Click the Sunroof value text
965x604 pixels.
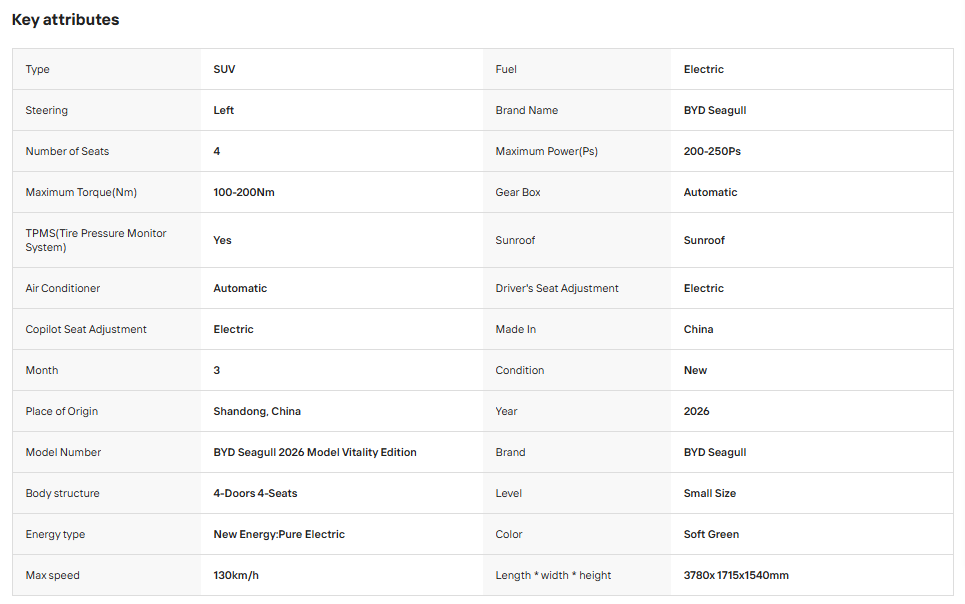pyautogui.click(x=704, y=240)
